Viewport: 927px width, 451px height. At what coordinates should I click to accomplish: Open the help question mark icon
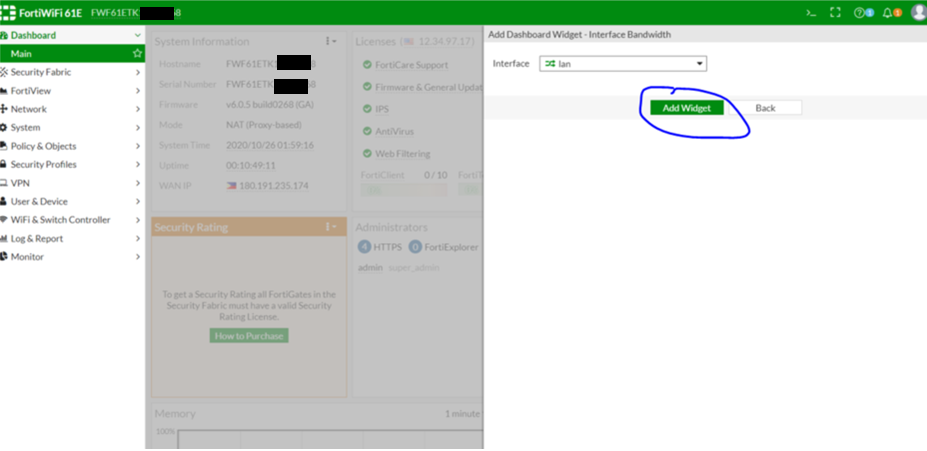pyautogui.click(x=859, y=12)
